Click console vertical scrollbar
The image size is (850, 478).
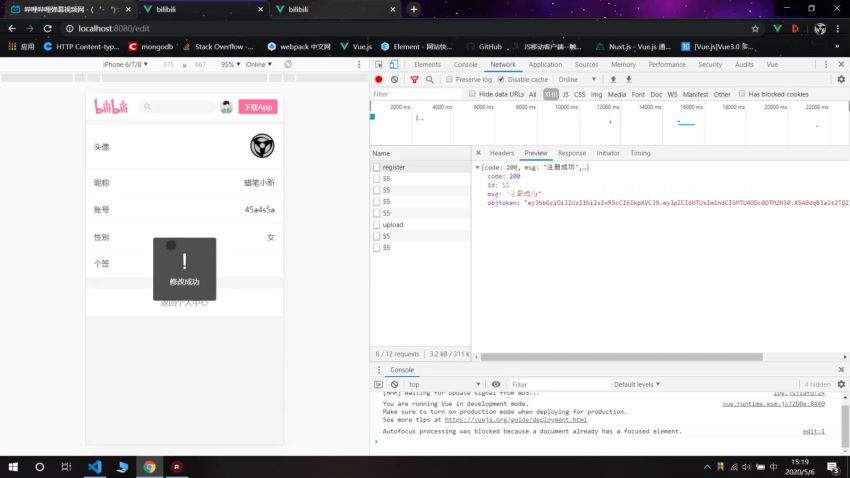pos(845,425)
